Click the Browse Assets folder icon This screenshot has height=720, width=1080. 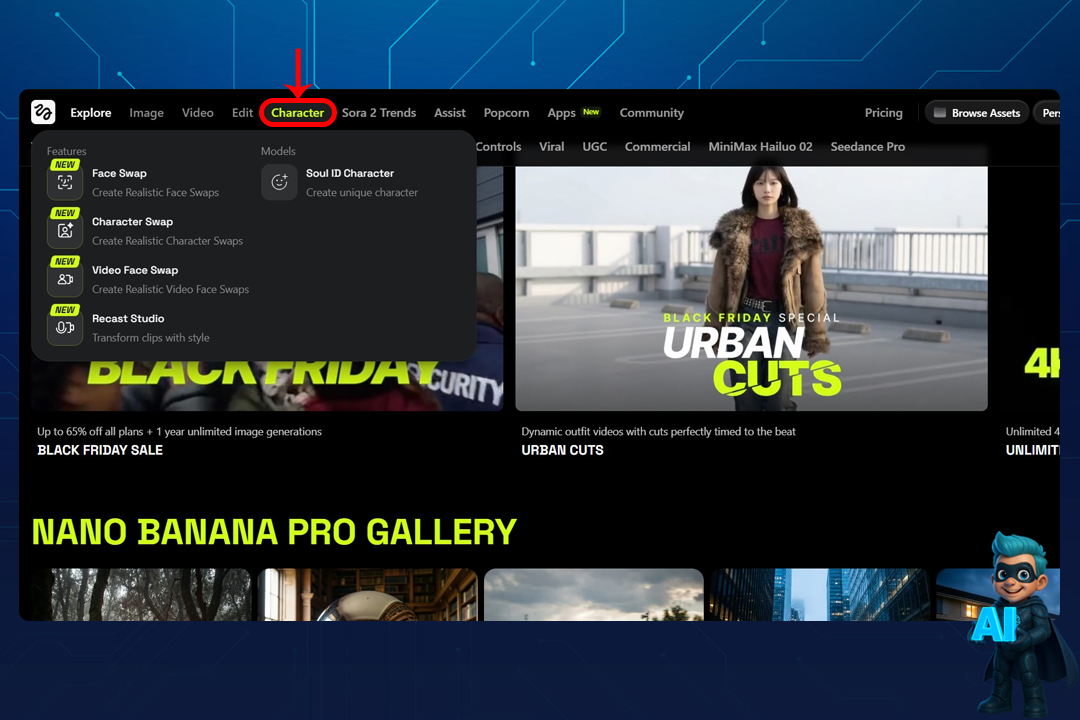click(940, 113)
